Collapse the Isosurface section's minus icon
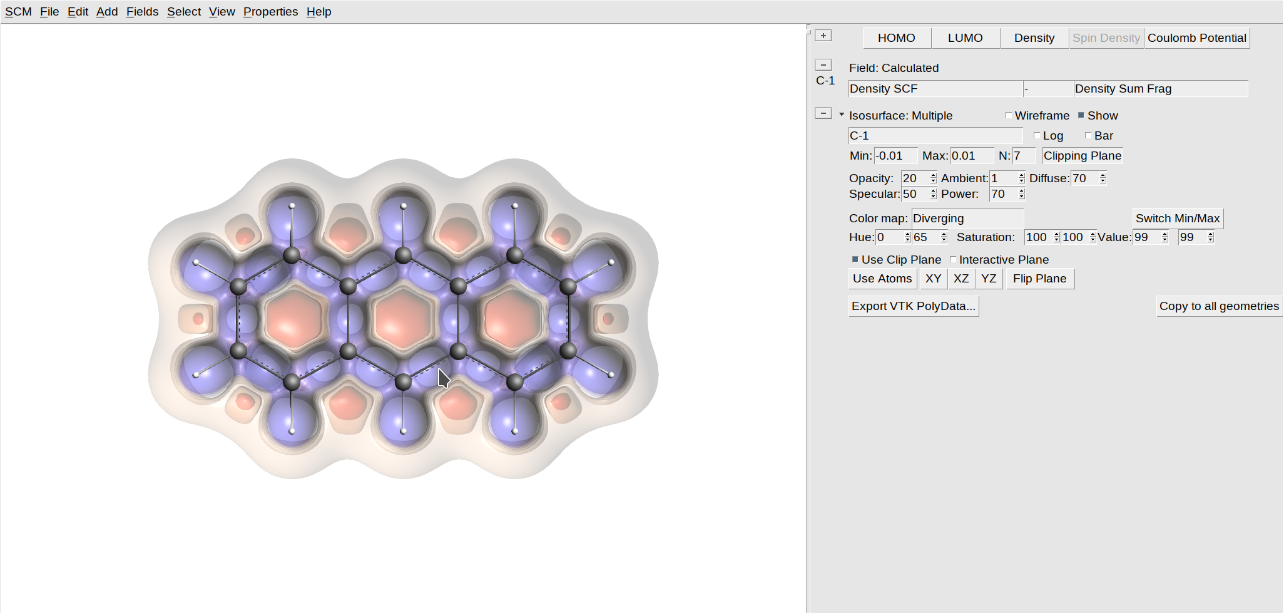The height and width of the screenshot is (613, 1283). pos(822,113)
